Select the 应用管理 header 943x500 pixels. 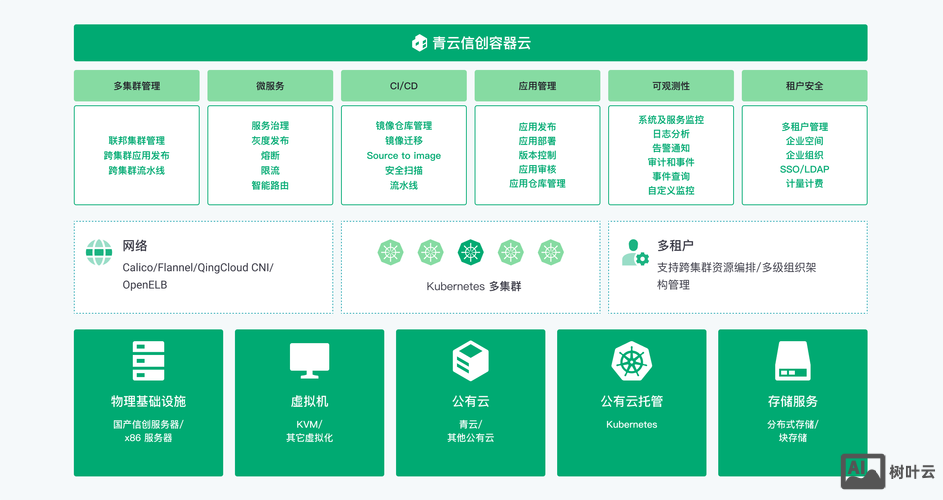537,85
